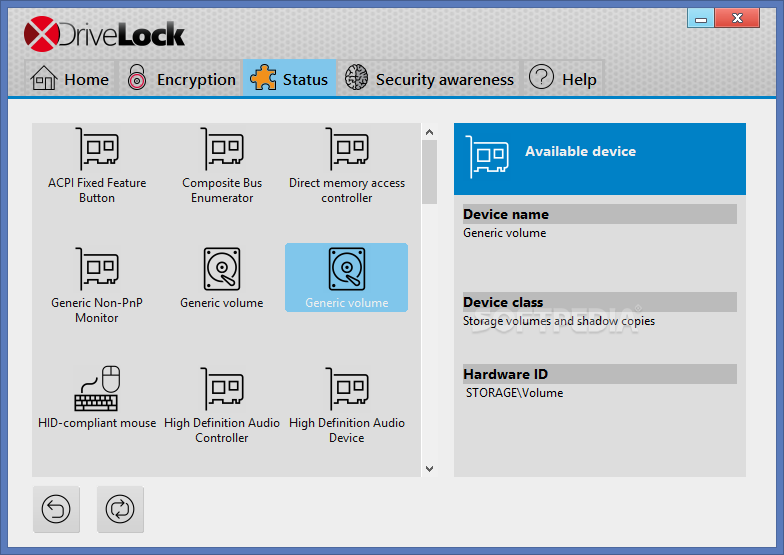Click the back arrow button
784x555 pixels.
56,509
